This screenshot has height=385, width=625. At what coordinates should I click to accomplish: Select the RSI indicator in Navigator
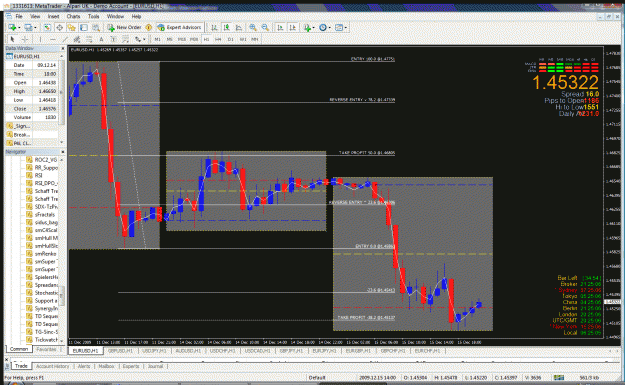[x=38, y=175]
